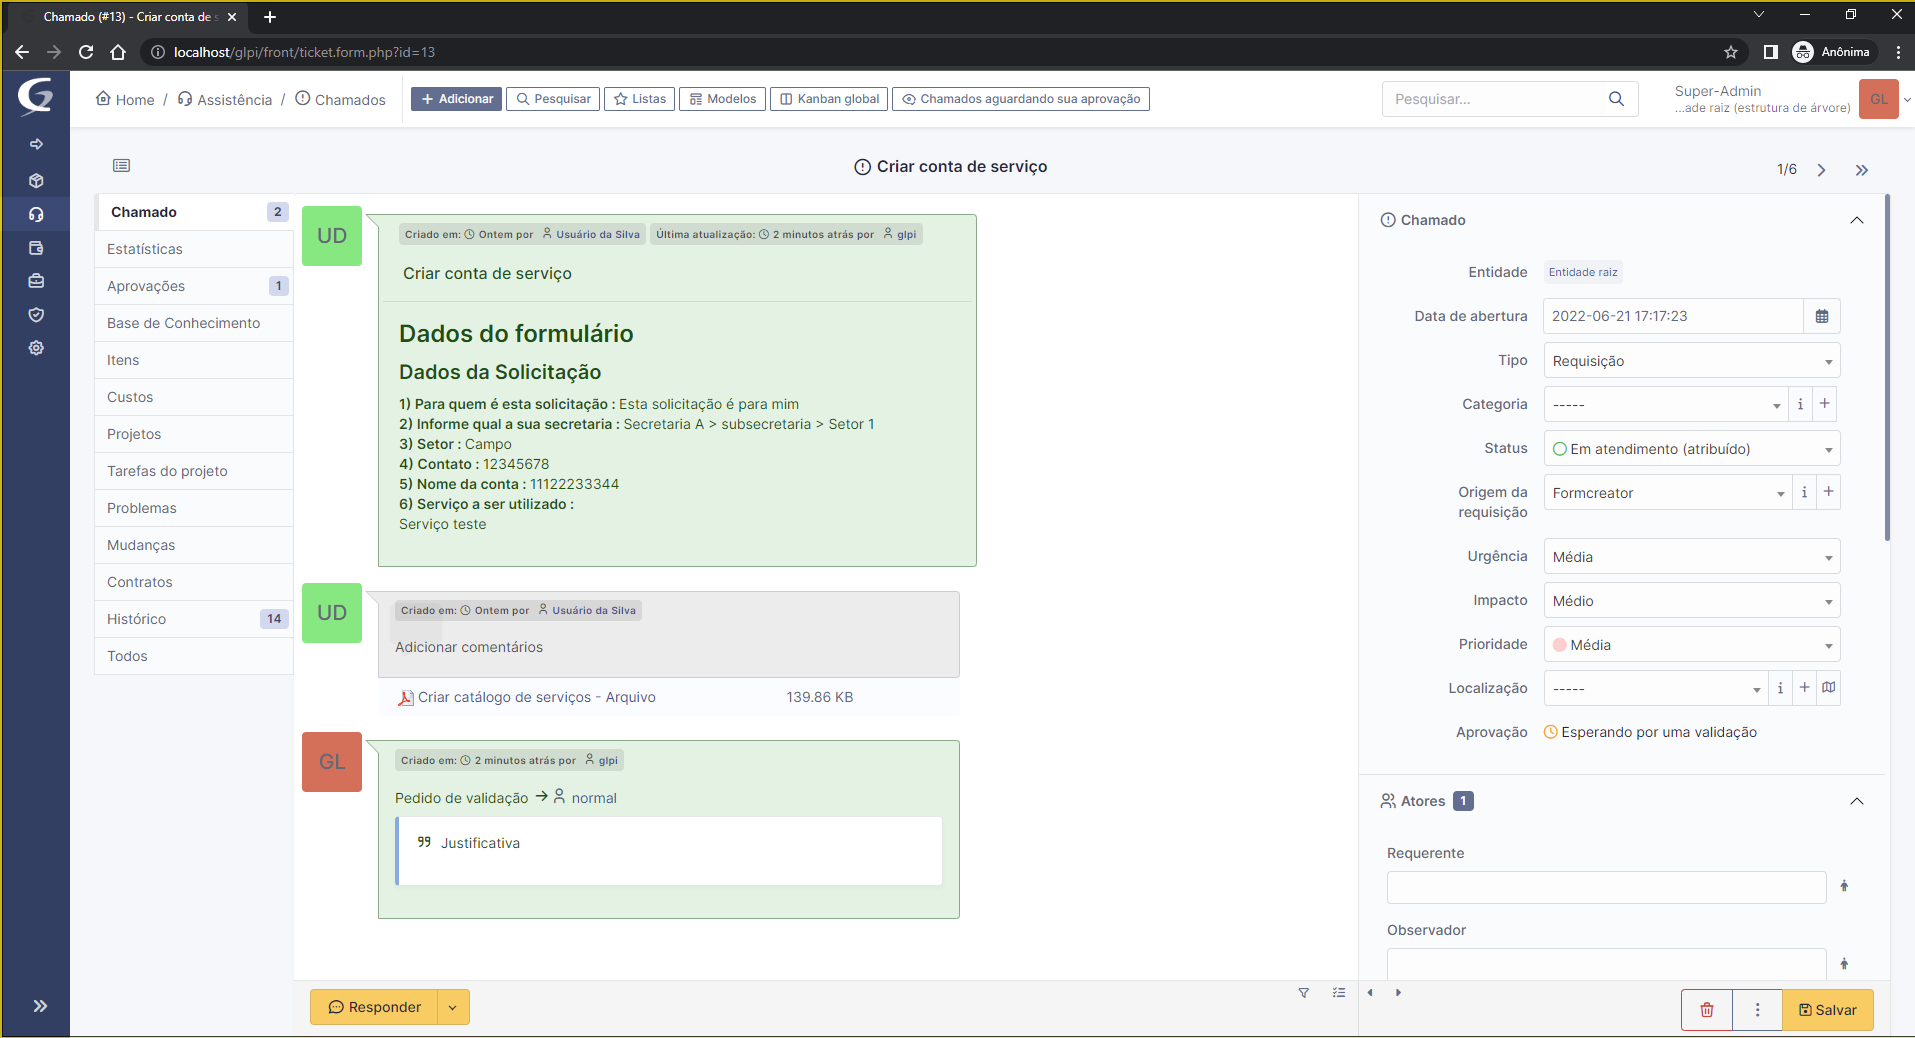Collapse the Atores section chevron
Viewport: 1915px width, 1038px height.
click(x=1857, y=800)
